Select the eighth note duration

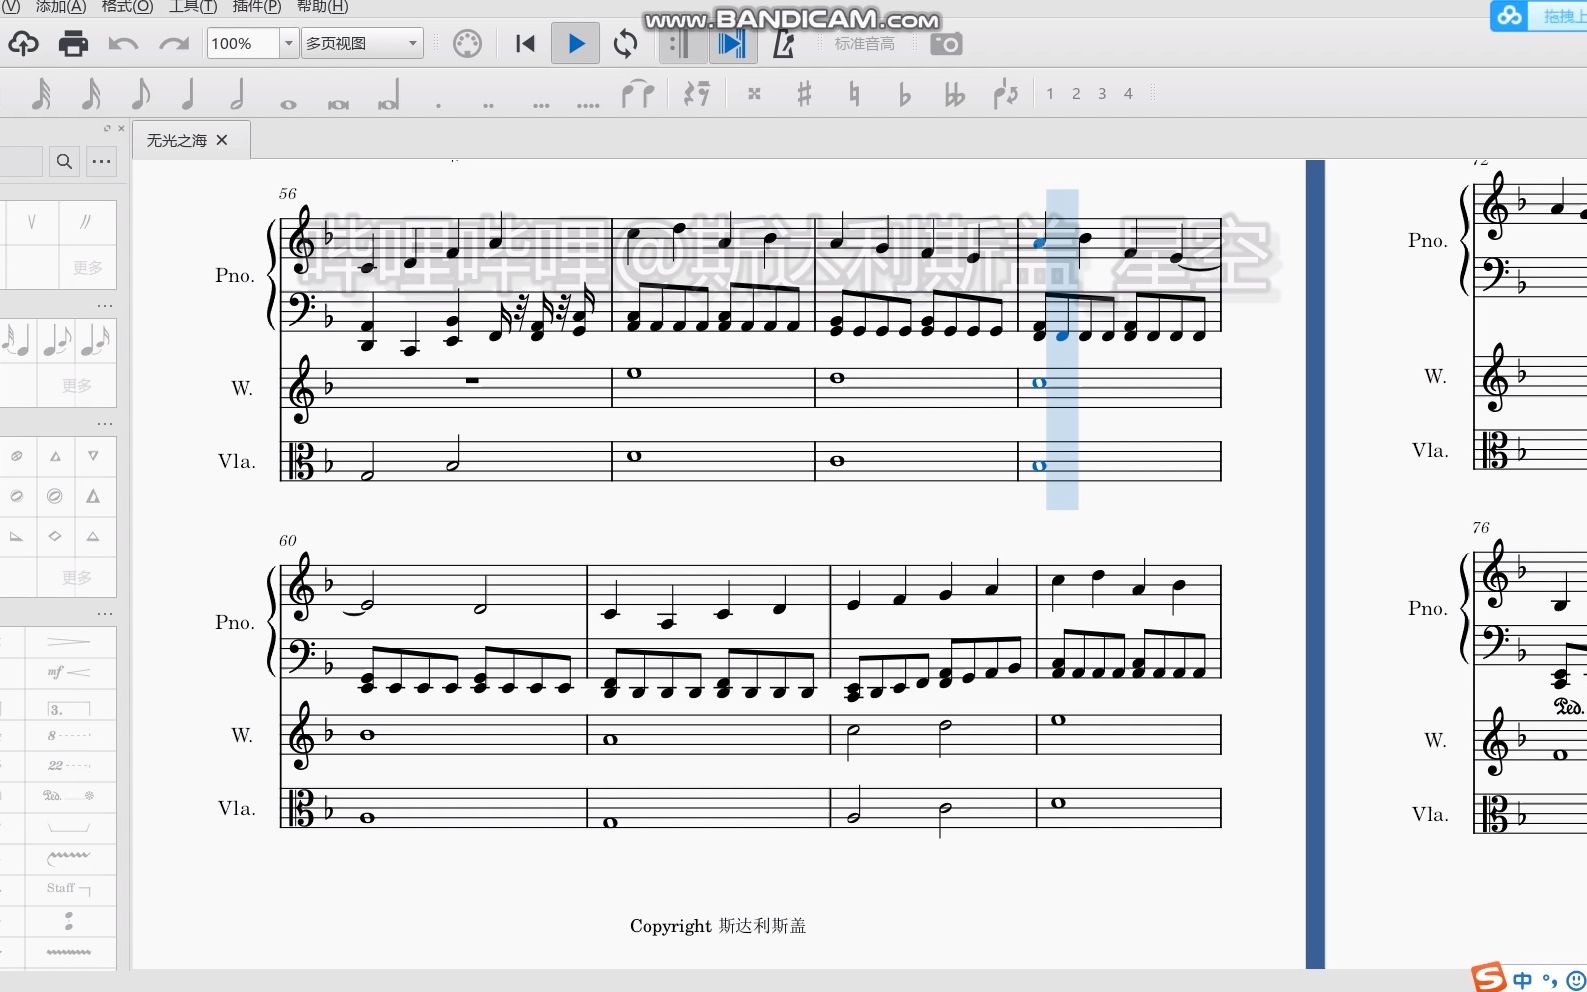point(141,94)
